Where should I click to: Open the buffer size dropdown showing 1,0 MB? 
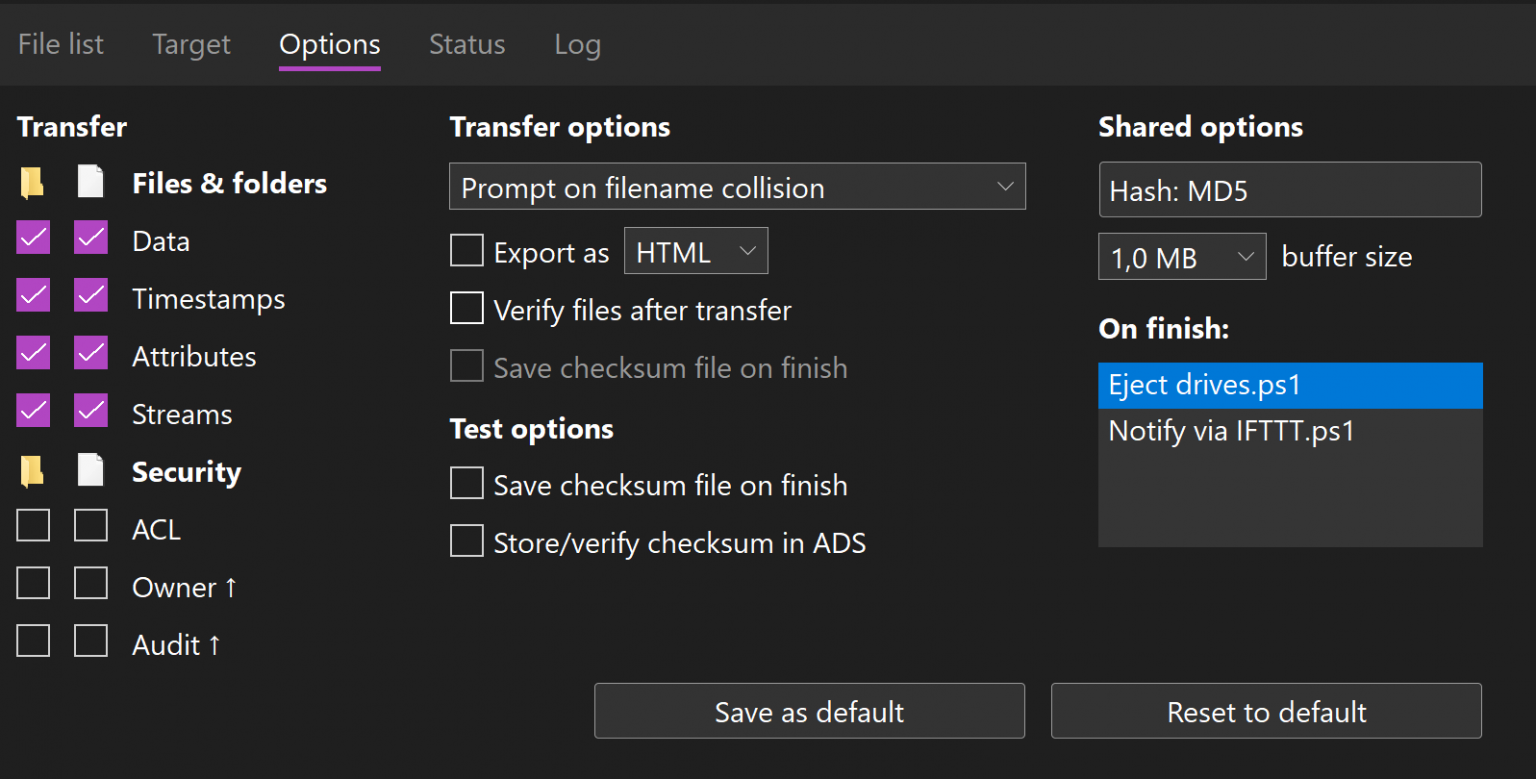point(1182,257)
